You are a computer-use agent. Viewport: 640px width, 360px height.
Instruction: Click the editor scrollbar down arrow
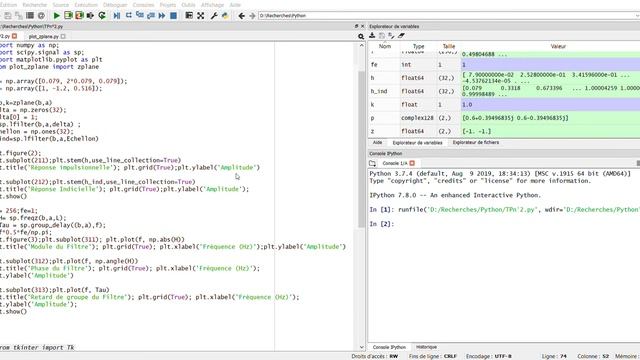361,347
